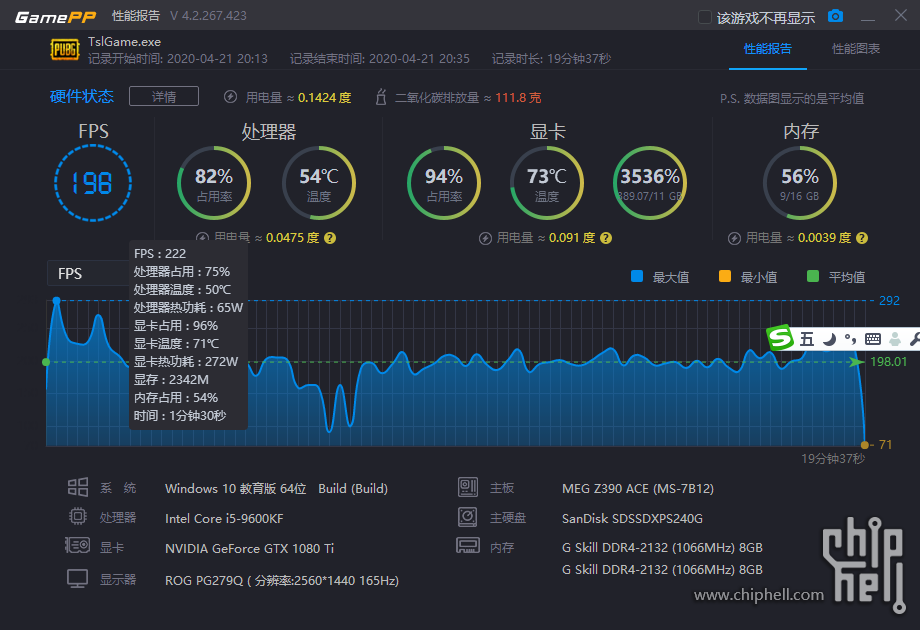
Task: Click the RAM memory module icon
Action: pos(468,546)
